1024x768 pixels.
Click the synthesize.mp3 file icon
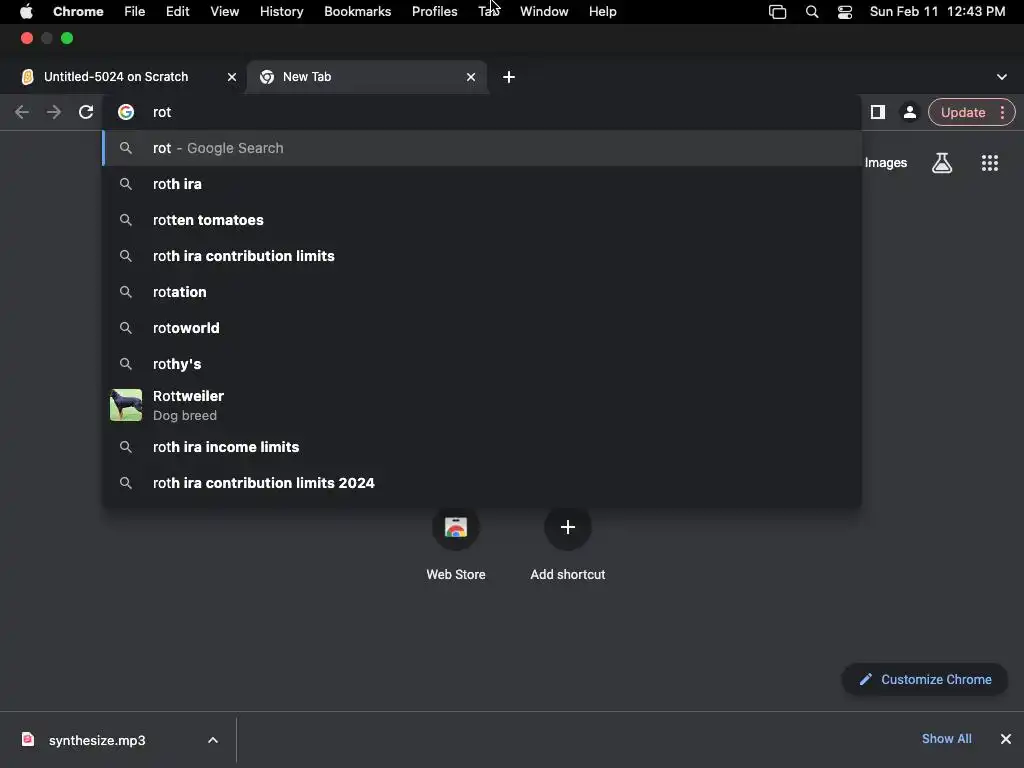[x=27, y=739]
